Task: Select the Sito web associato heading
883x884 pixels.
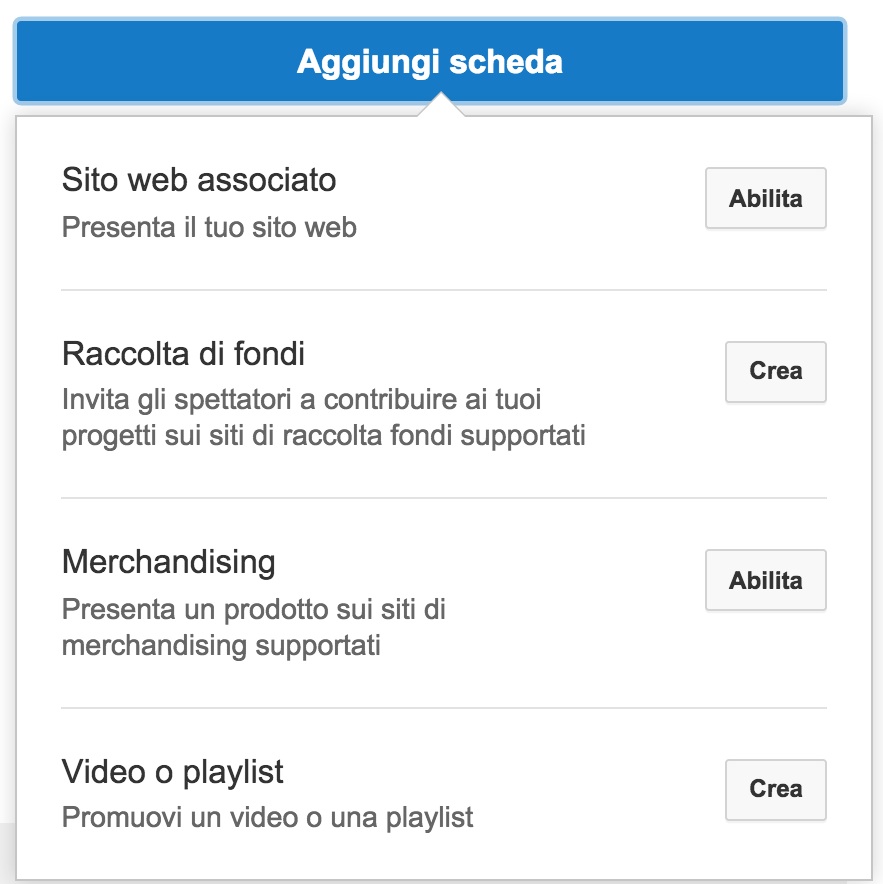Action: click(x=199, y=180)
